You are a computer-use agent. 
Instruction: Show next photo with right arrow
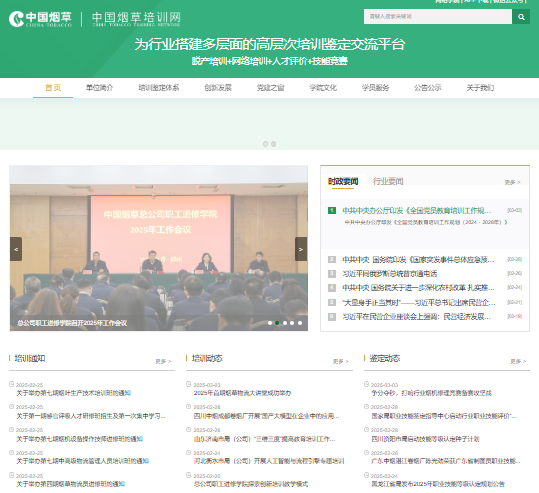301,249
